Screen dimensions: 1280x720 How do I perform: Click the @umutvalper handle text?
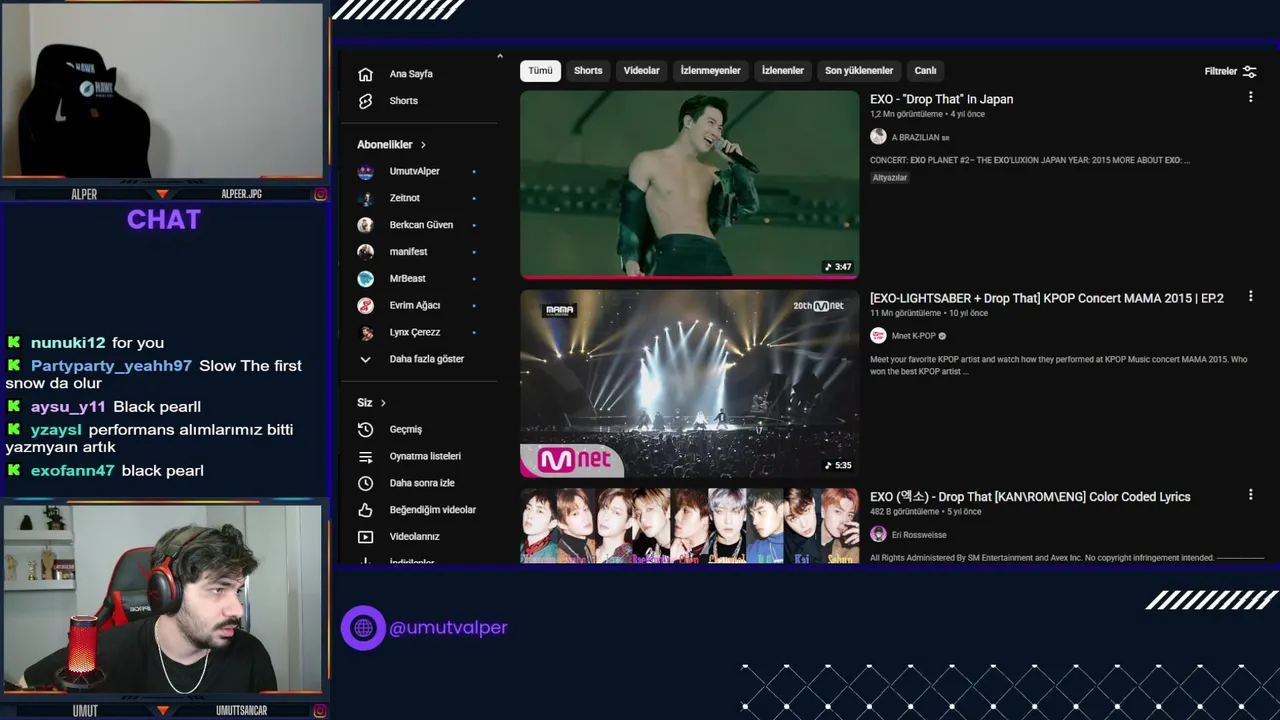point(448,628)
